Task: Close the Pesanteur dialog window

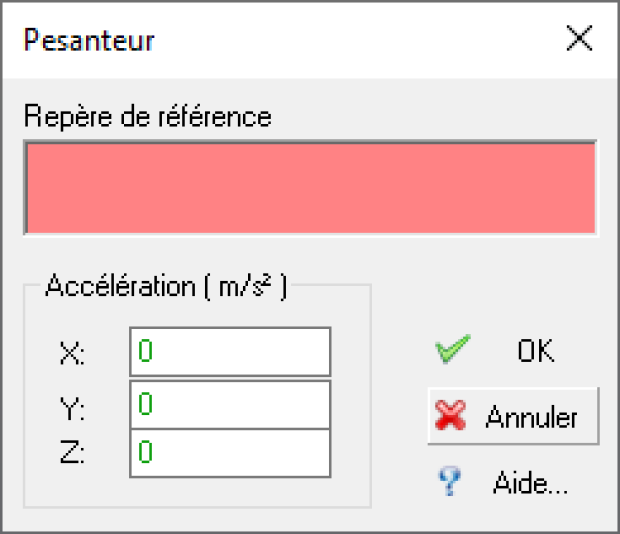Action: pos(579,38)
